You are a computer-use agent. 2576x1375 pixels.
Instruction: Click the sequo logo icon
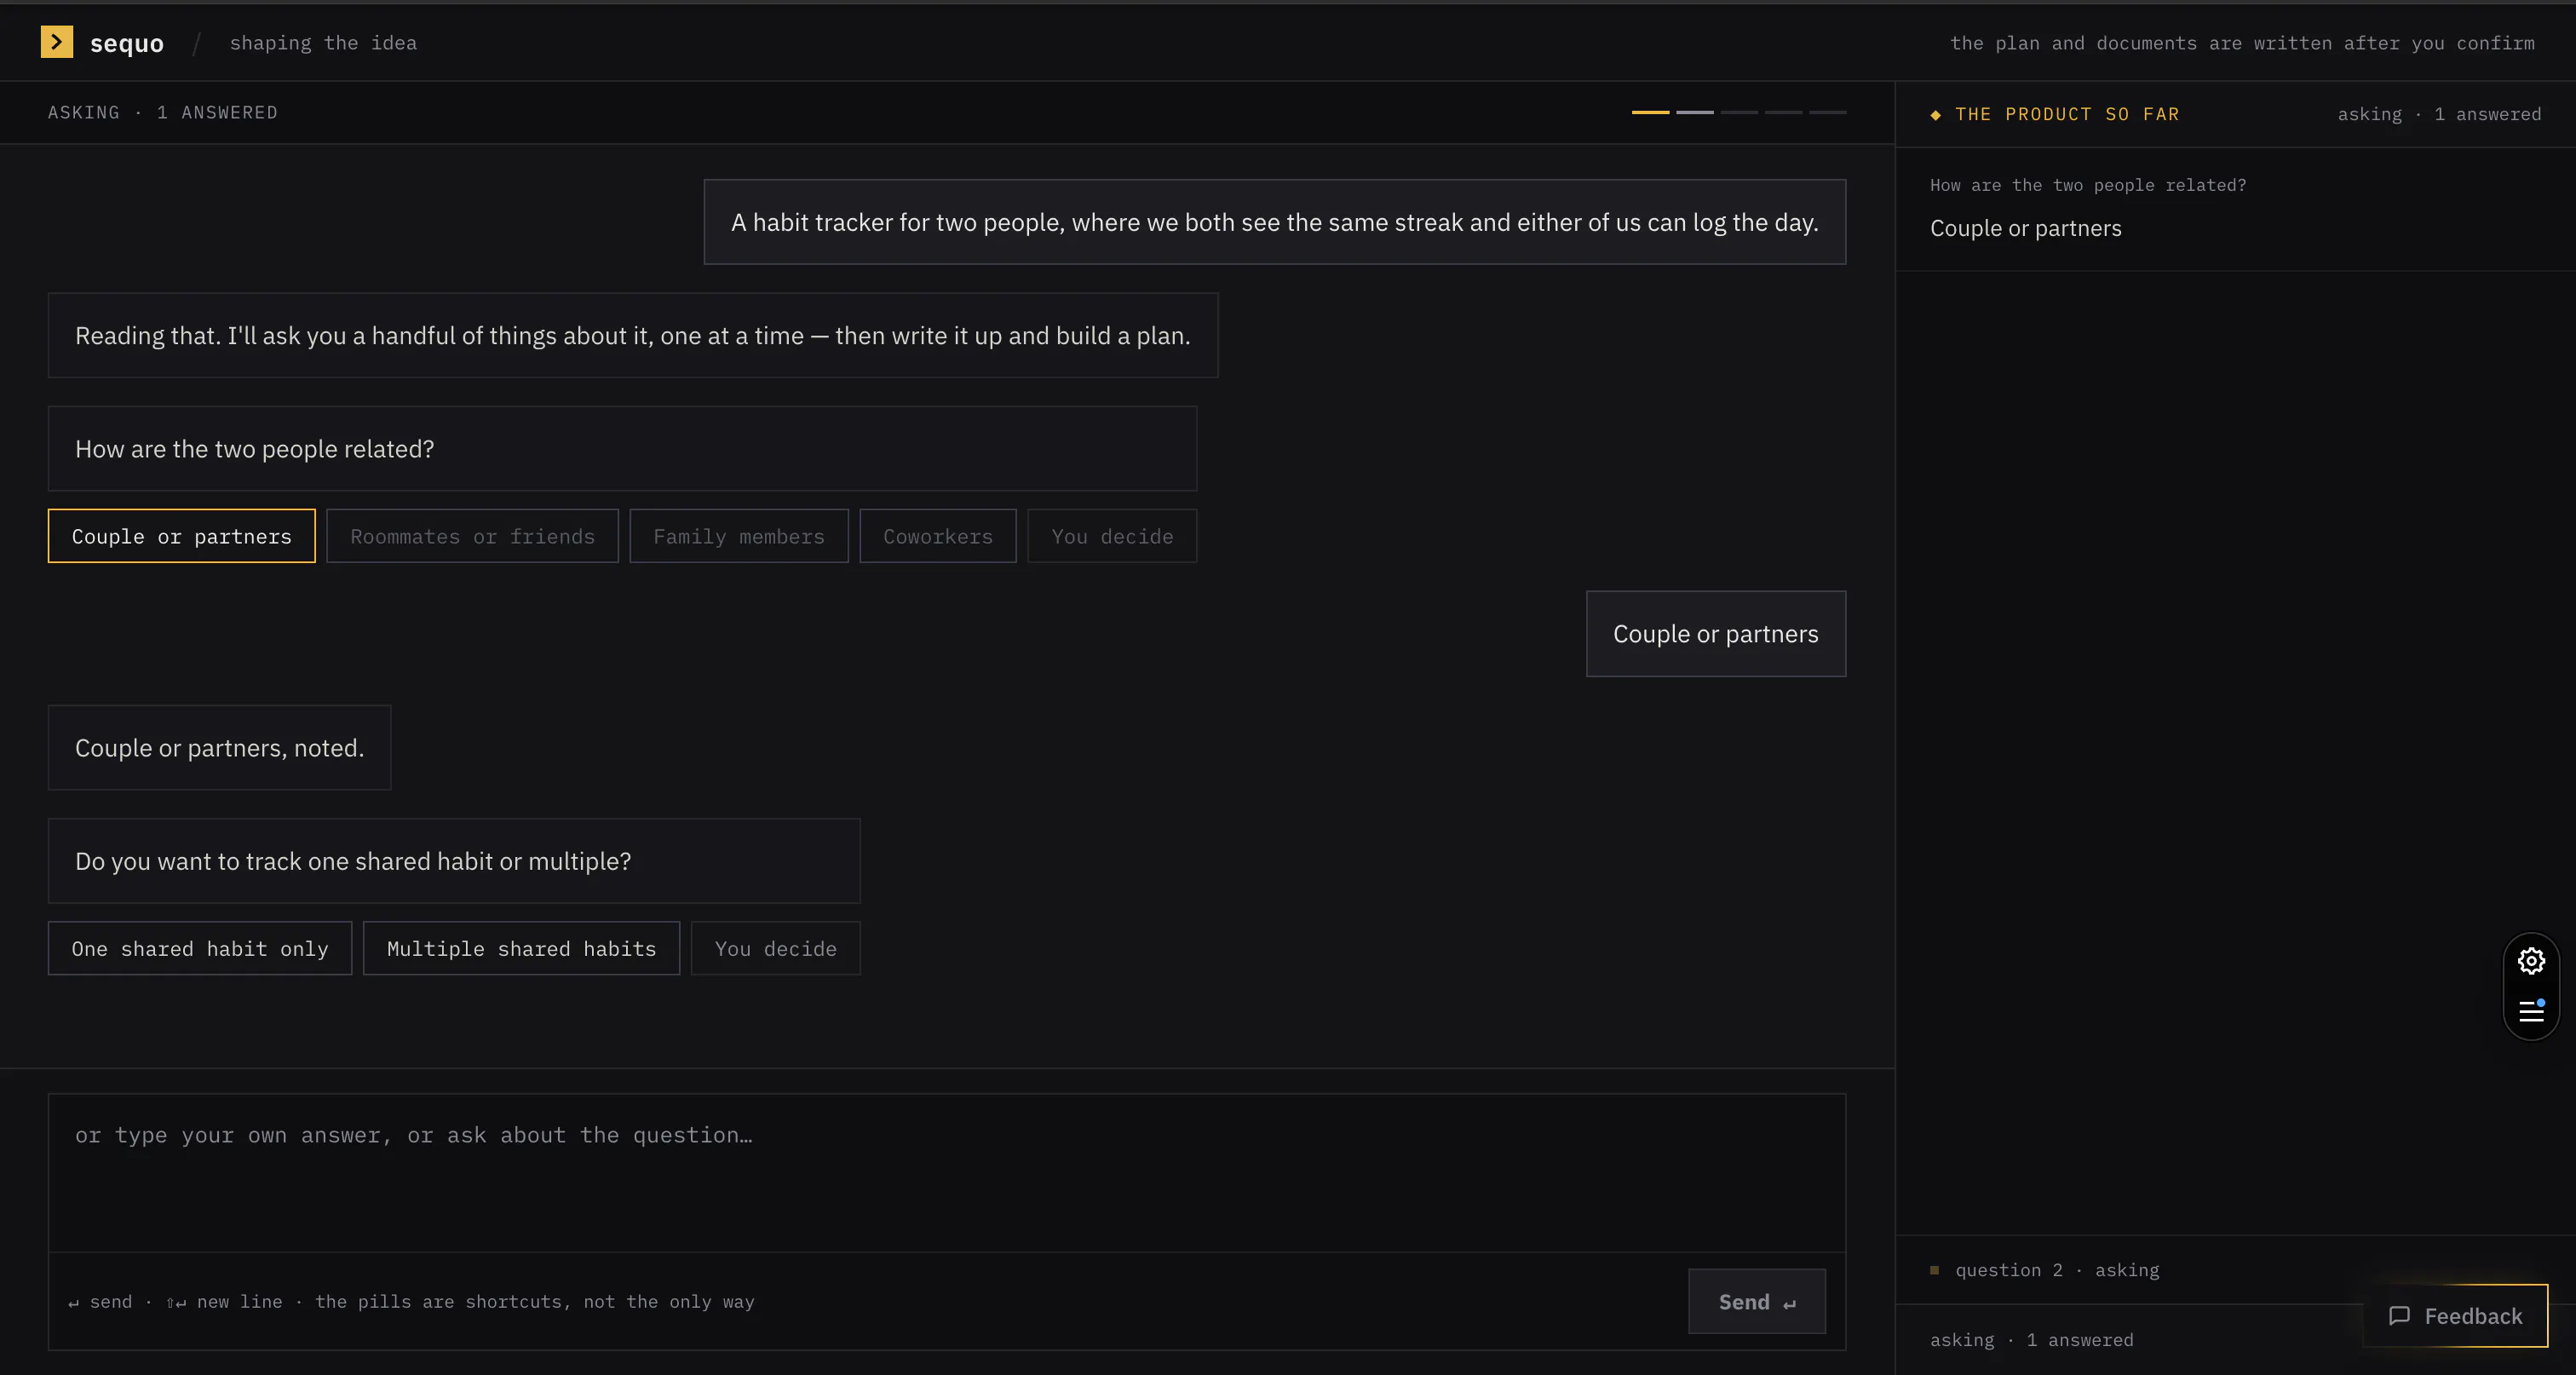pos(57,42)
